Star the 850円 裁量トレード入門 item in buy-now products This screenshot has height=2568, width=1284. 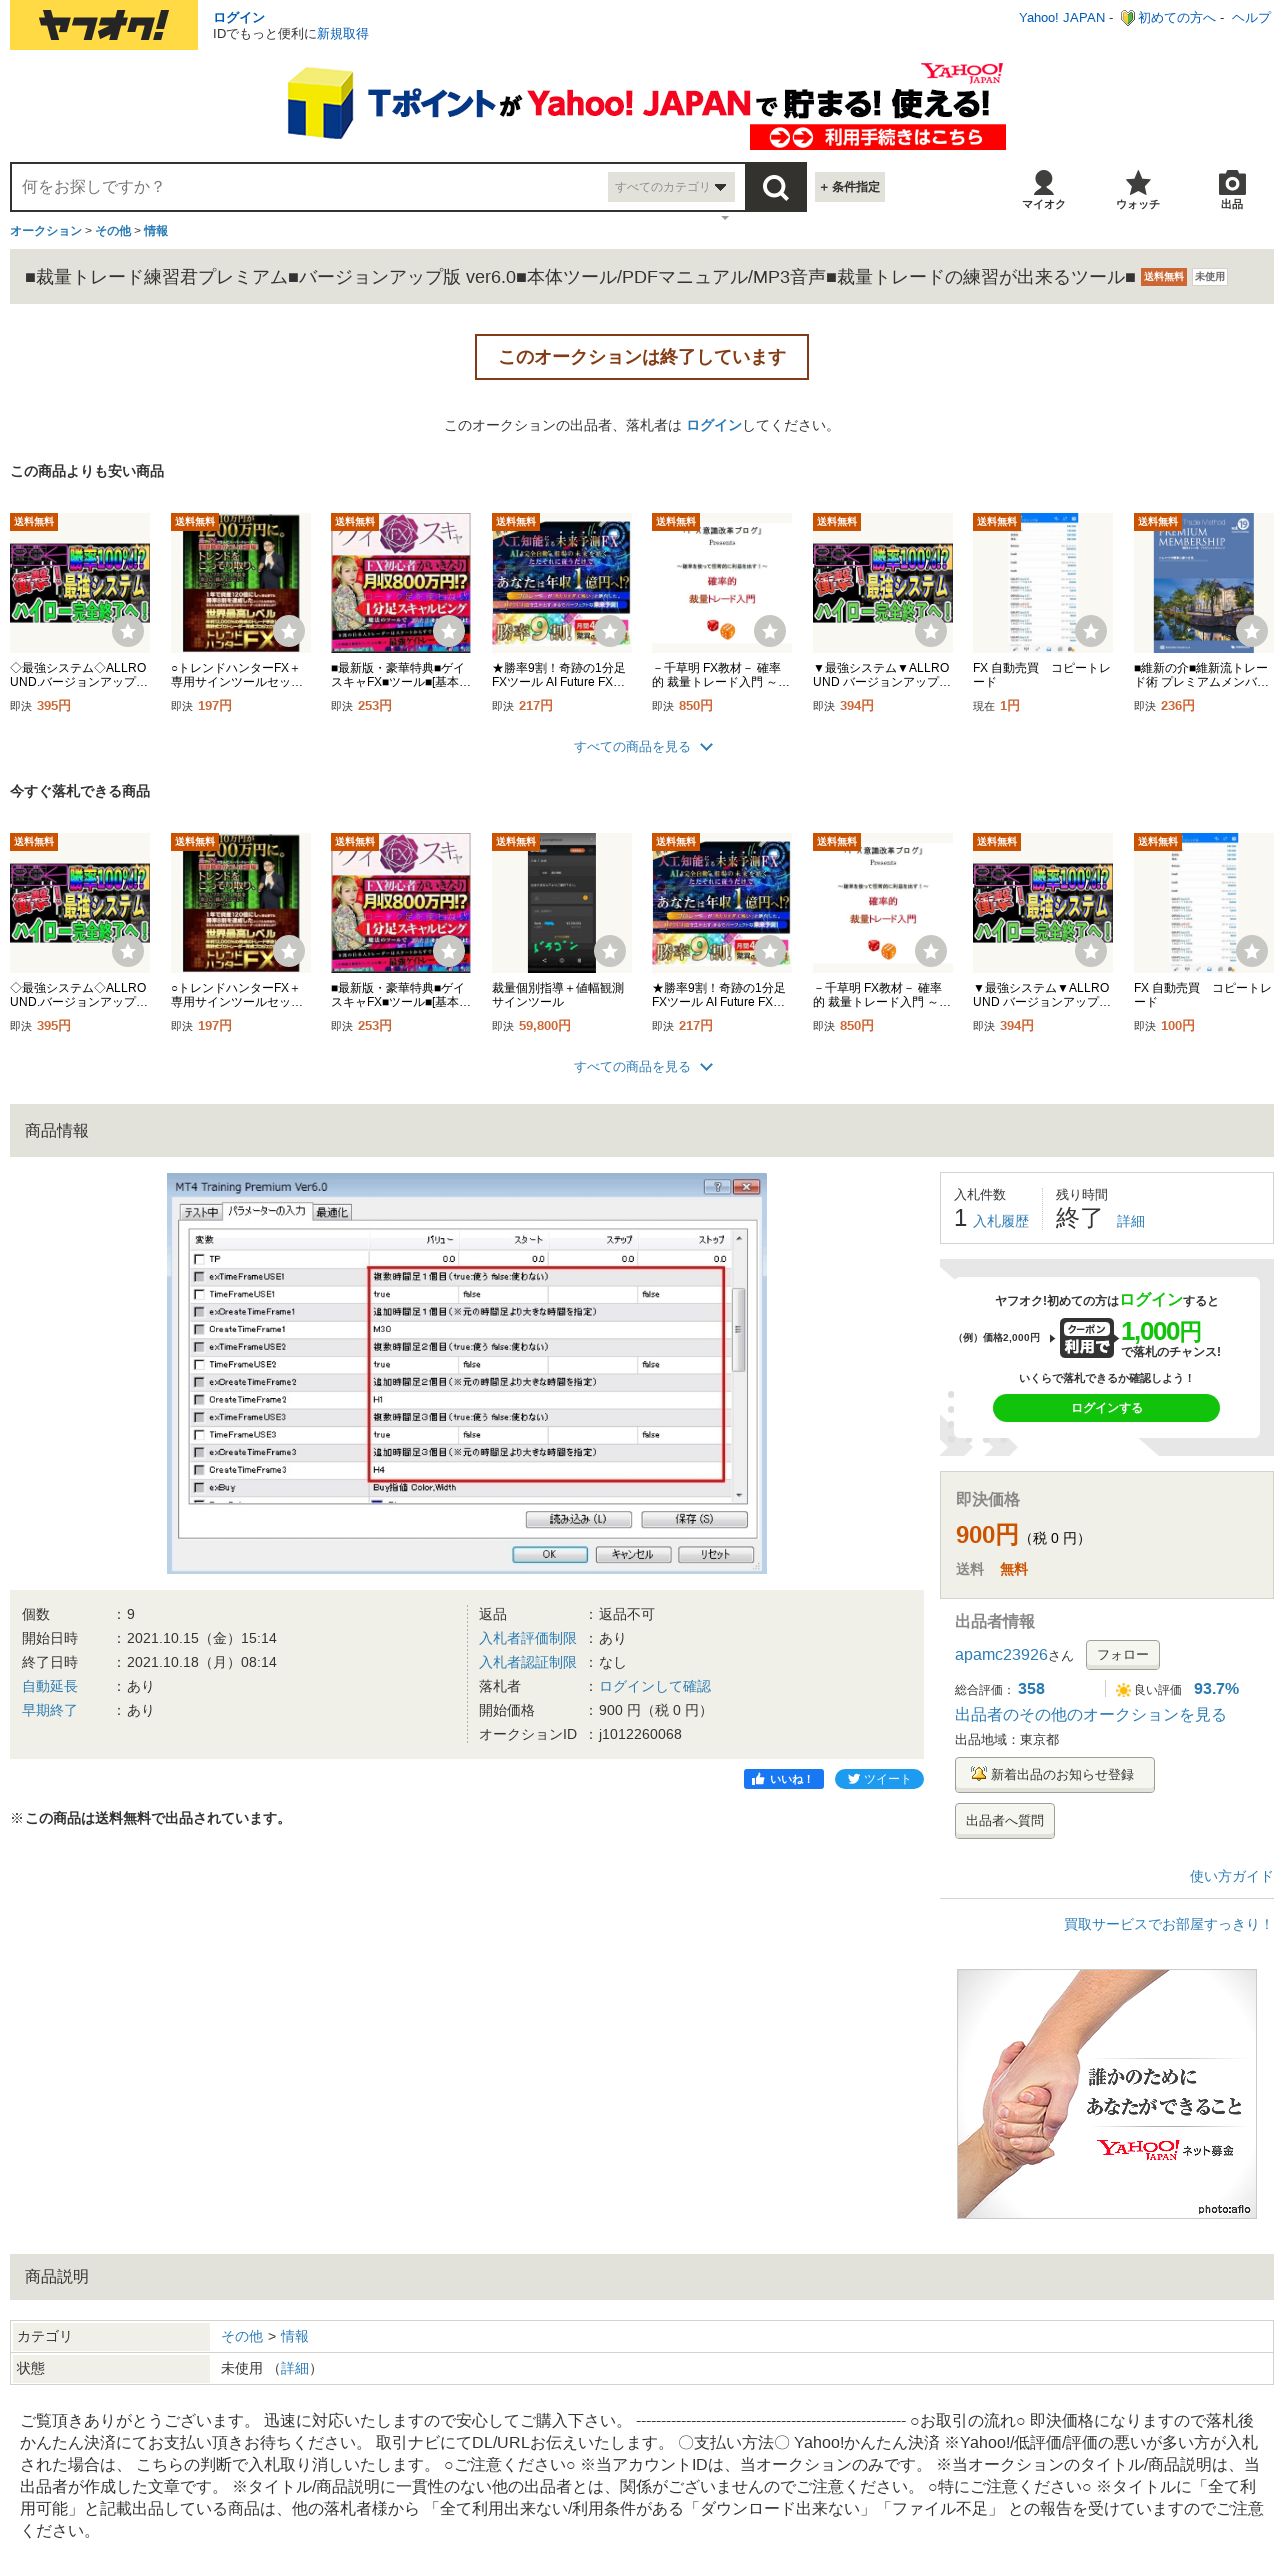pyautogui.click(x=931, y=951)
